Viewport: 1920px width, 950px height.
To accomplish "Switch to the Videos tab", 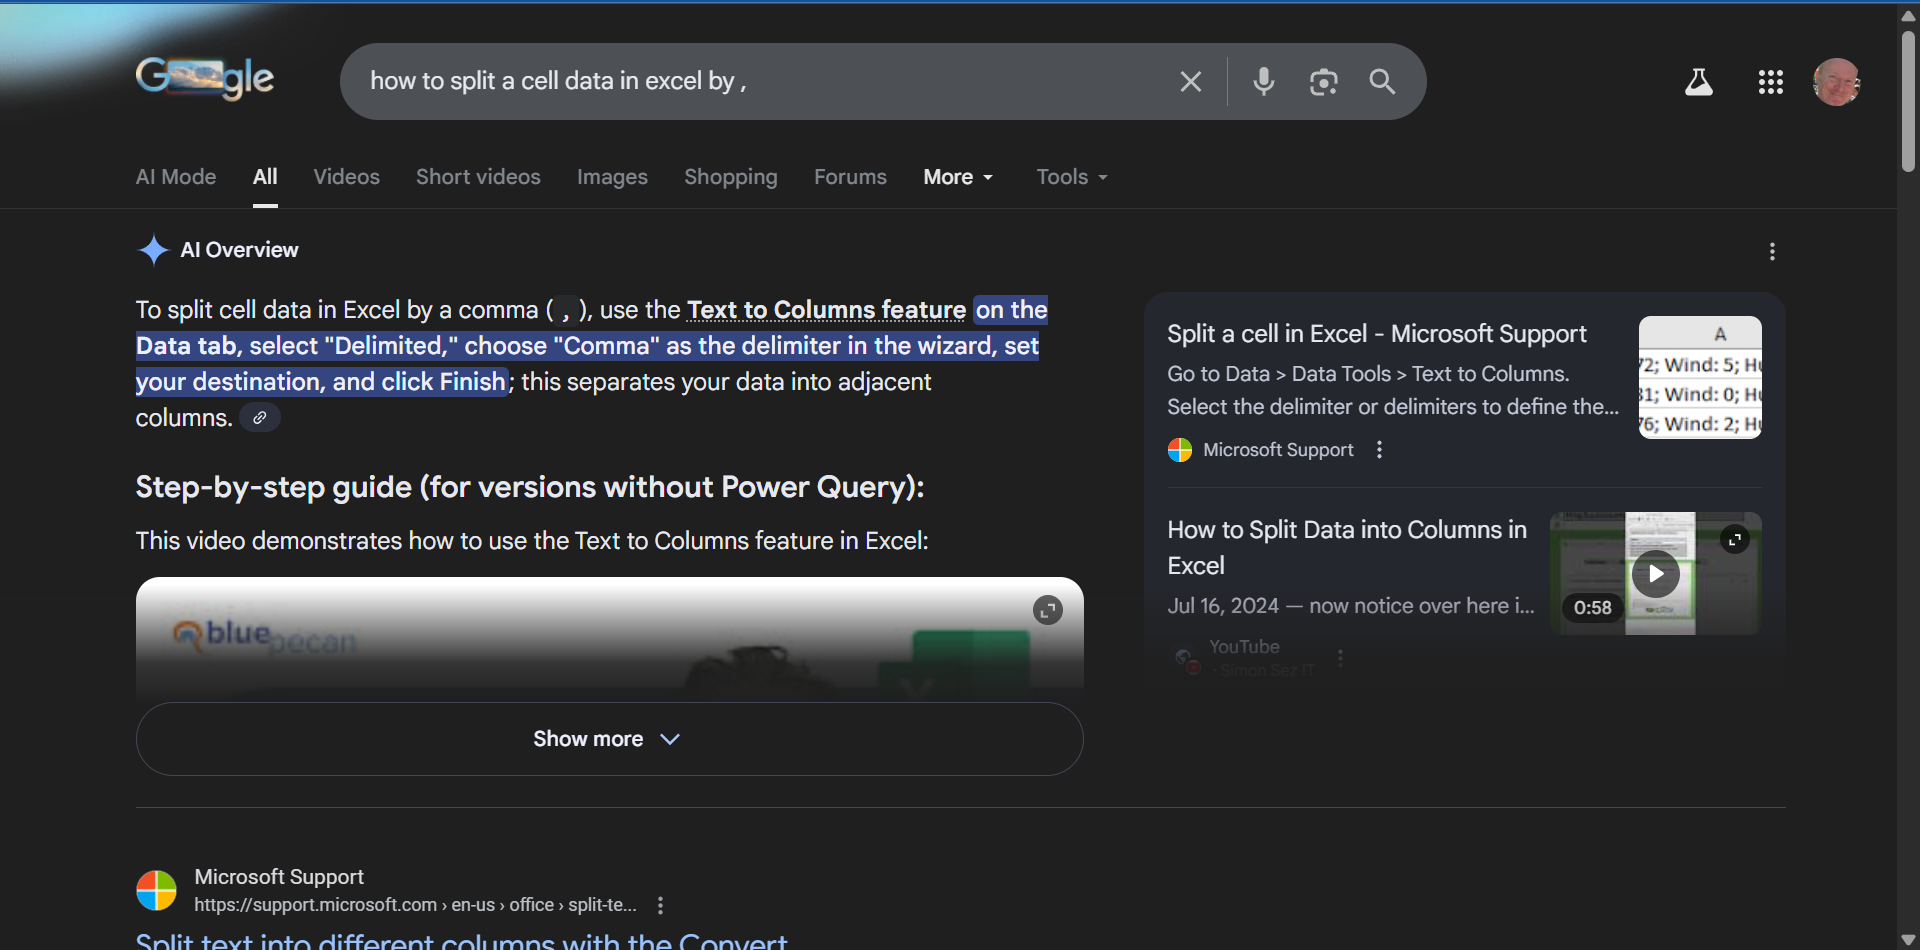I will point(346,177).
